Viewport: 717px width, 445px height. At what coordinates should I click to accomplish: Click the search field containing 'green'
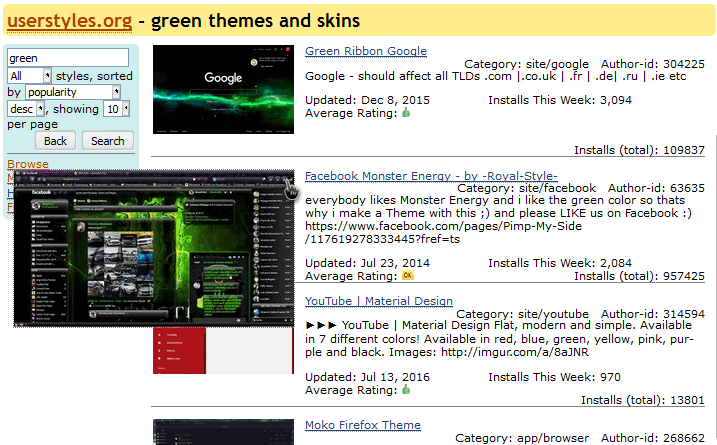68,58
